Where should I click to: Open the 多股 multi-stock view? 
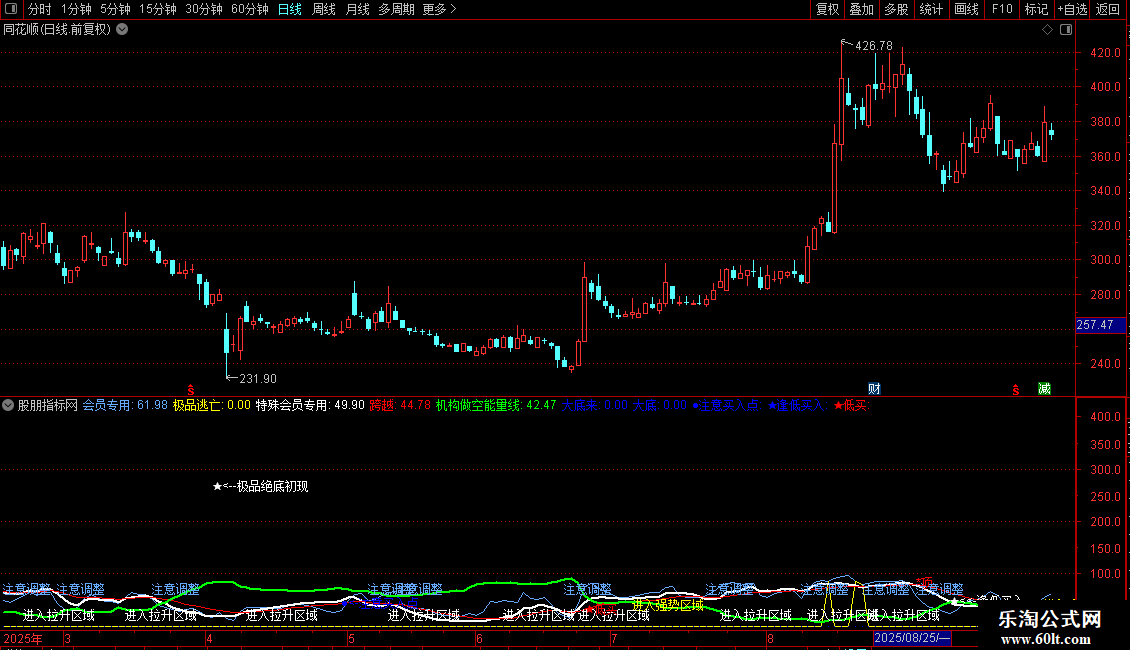(897, 9)
